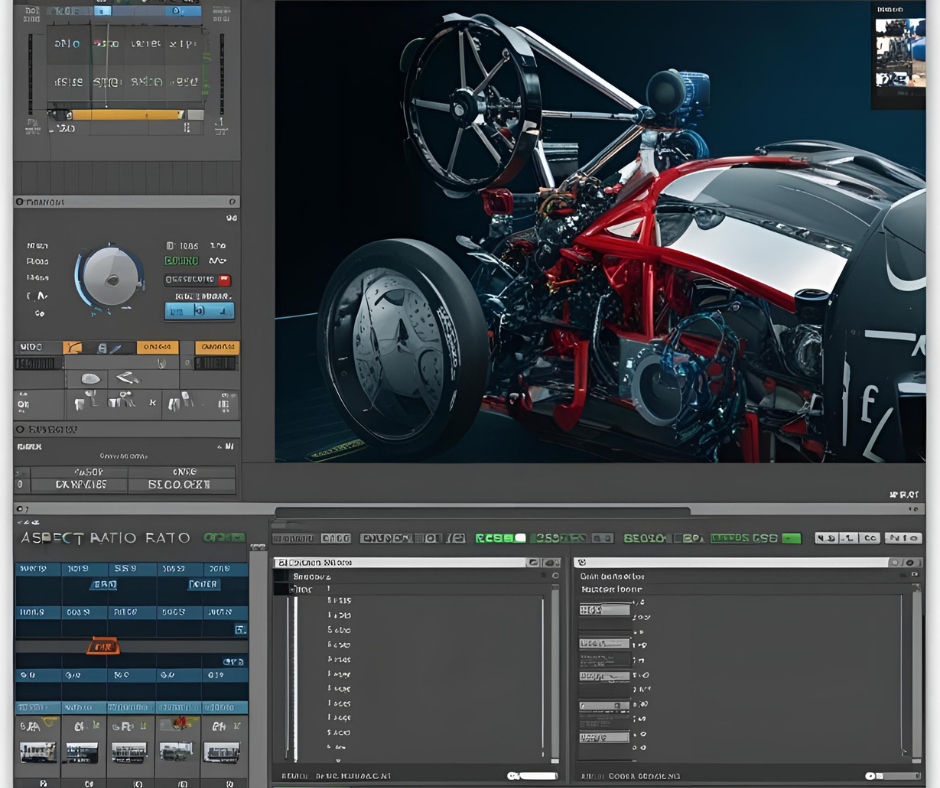Toggle the circle at the timeline bar's left end
The width and height of the screenshot is (940, 788).
click(x=20, y=509)
